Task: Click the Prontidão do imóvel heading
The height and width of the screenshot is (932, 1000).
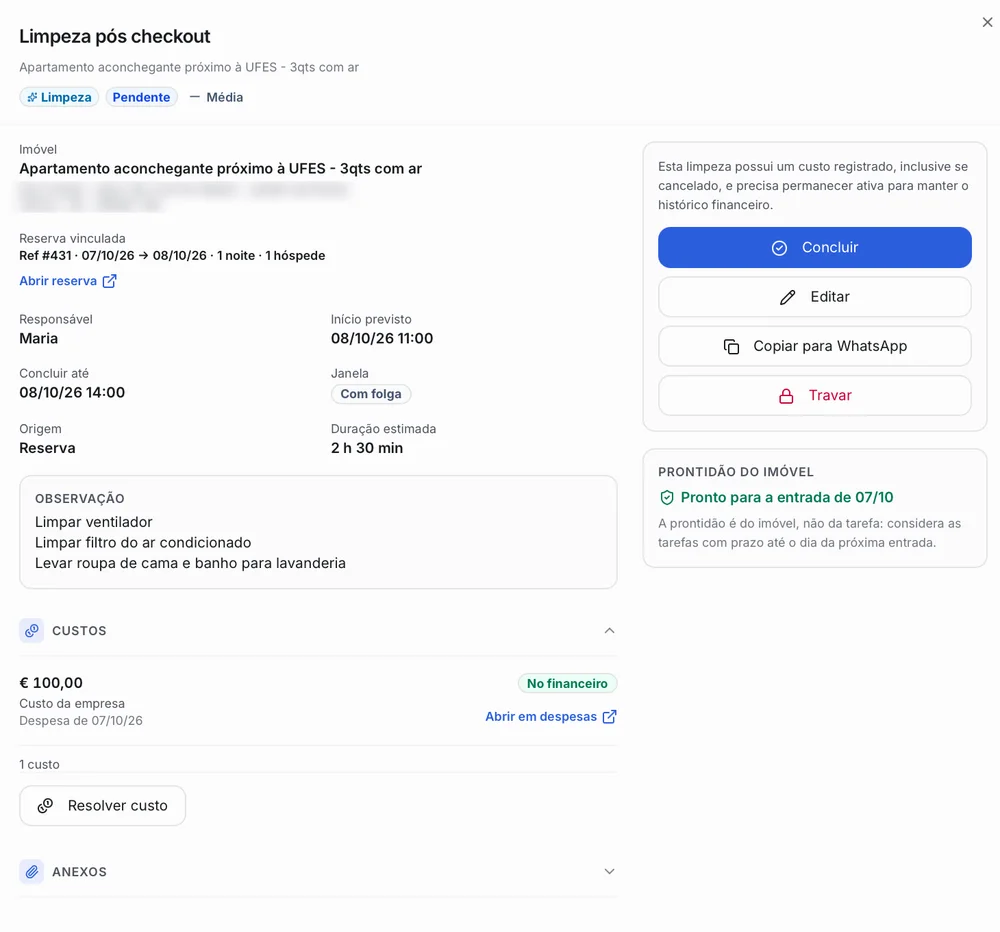Action: point(735,472)
